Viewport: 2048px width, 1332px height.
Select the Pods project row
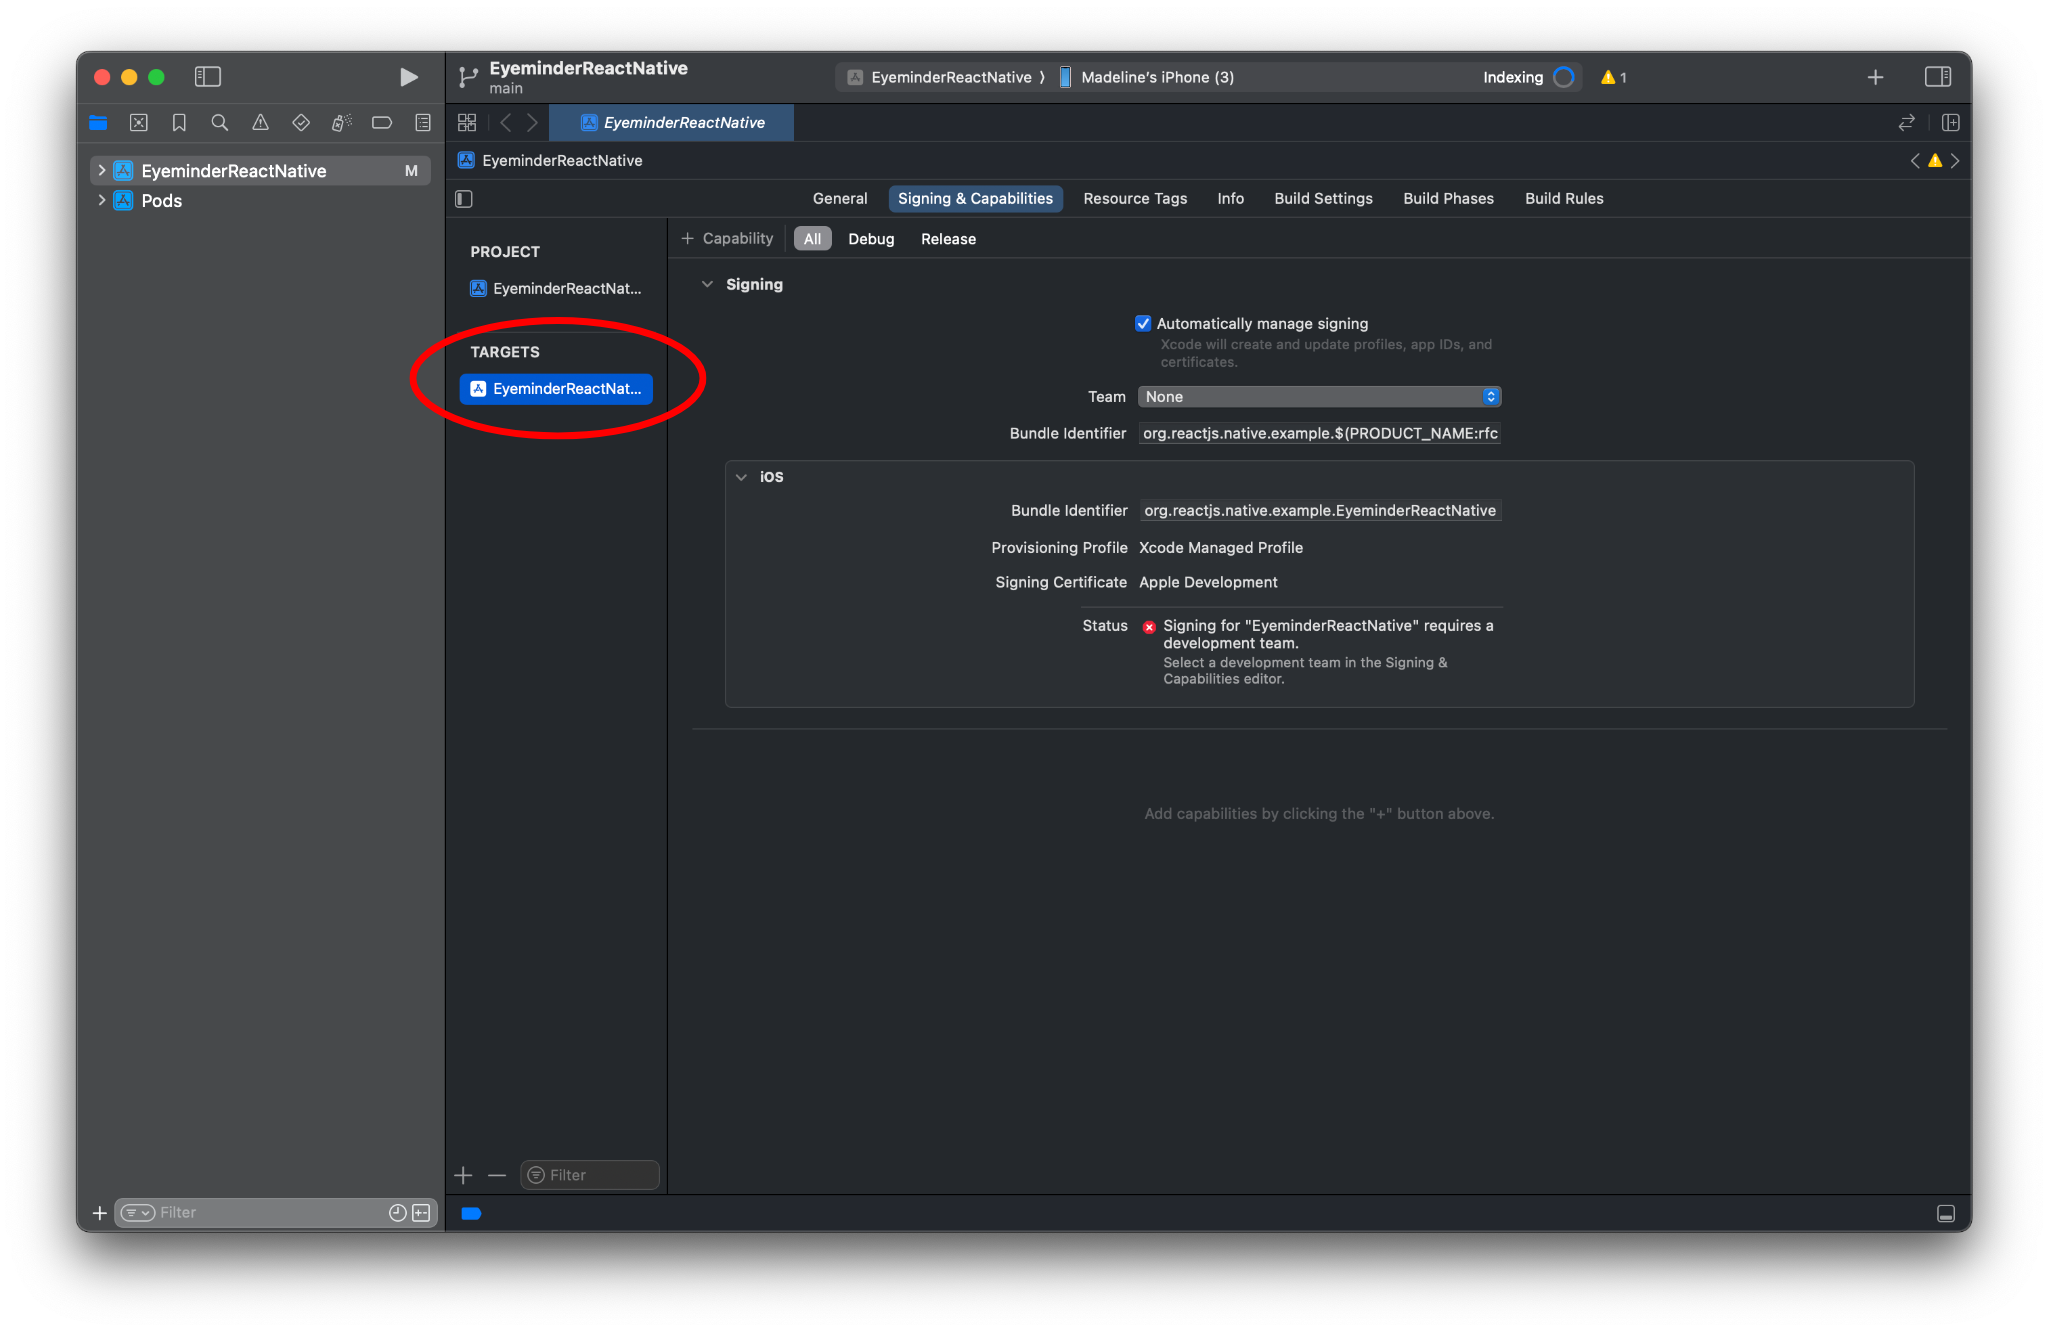click(260, 201)
